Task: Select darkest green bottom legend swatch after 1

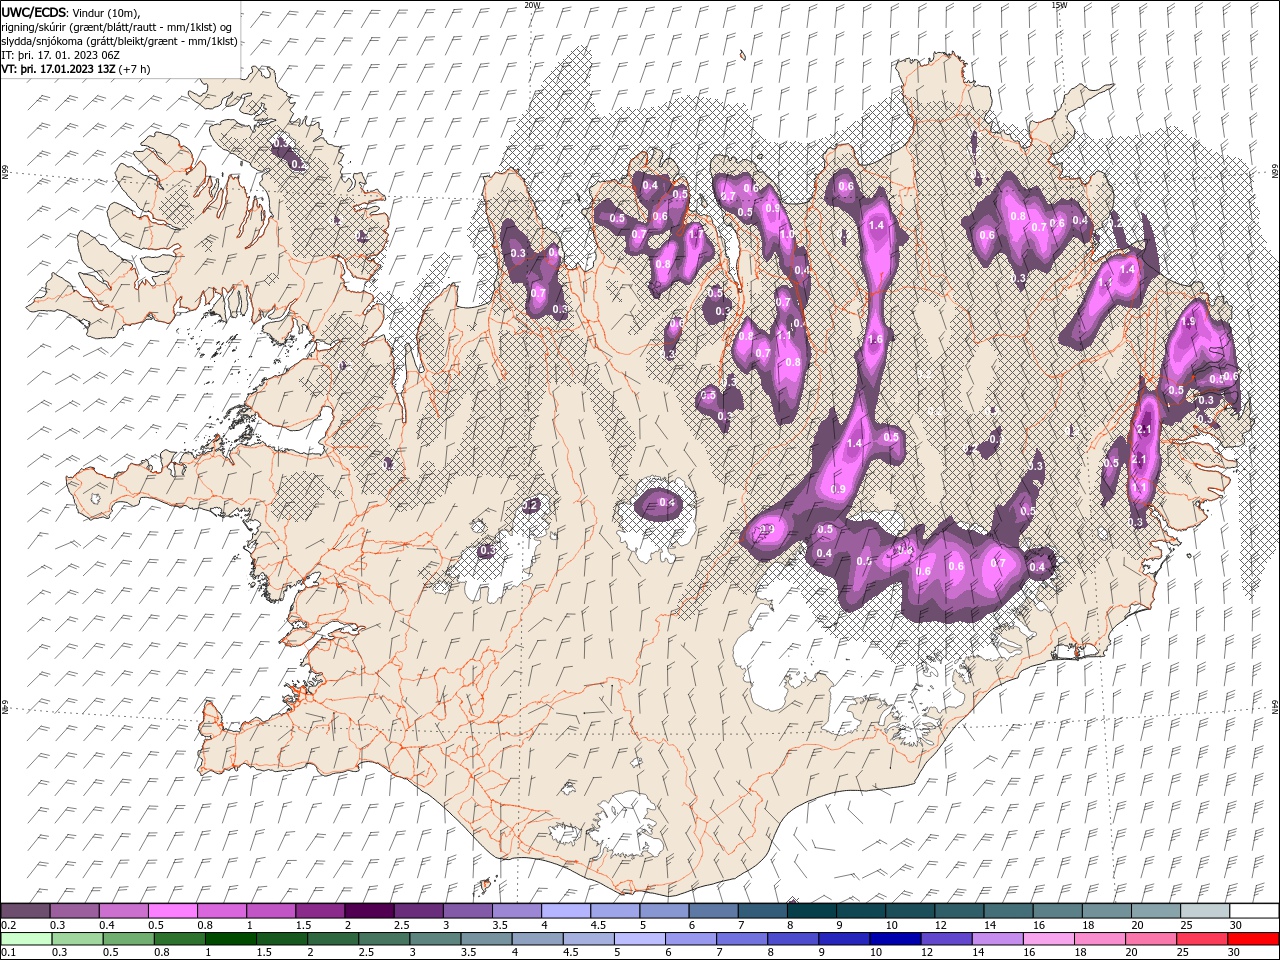Action: [230, 939]
